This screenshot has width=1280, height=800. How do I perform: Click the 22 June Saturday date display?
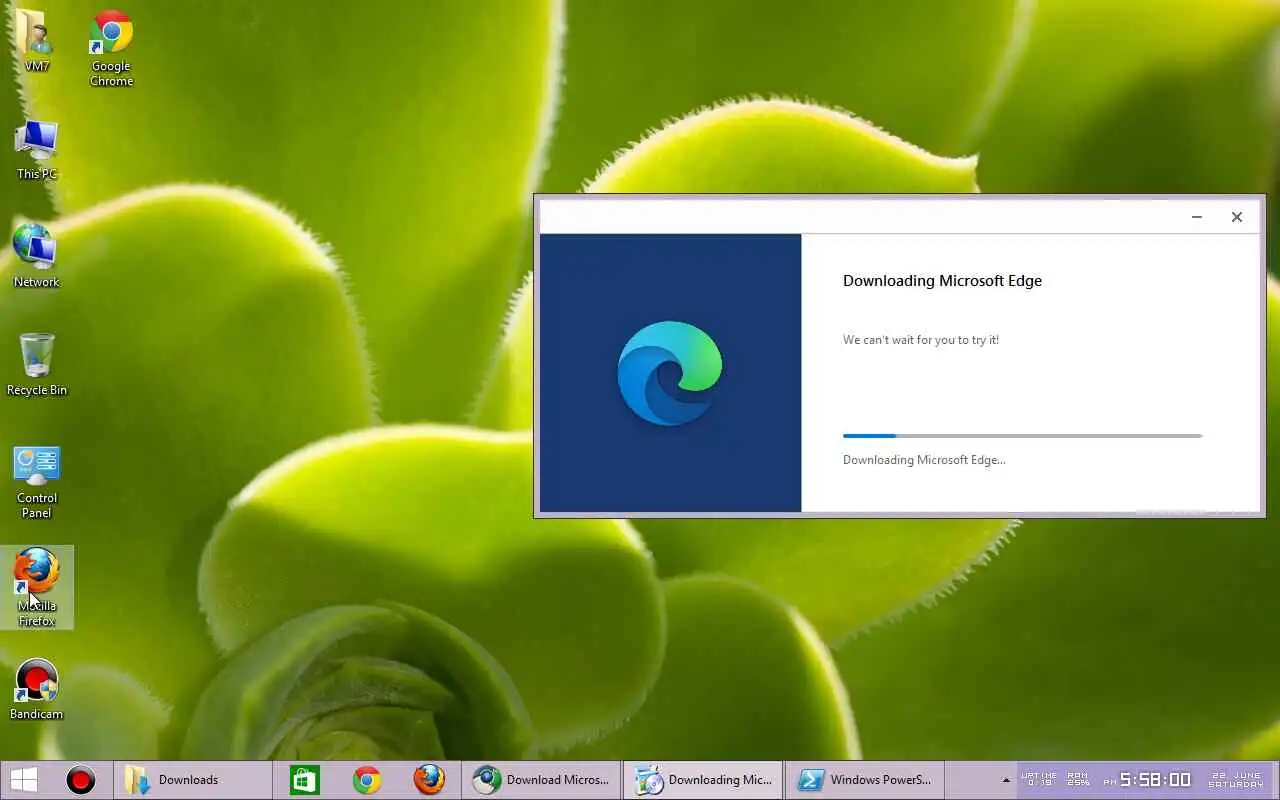point(1235,780)
